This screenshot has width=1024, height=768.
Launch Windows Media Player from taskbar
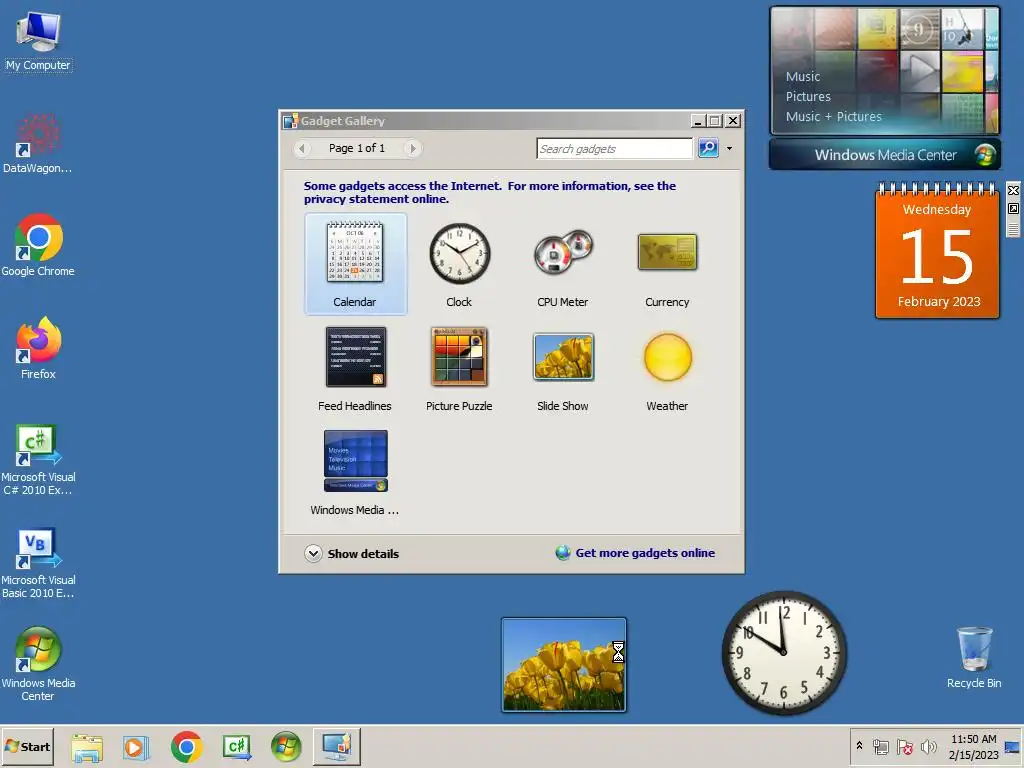(136, 747)
